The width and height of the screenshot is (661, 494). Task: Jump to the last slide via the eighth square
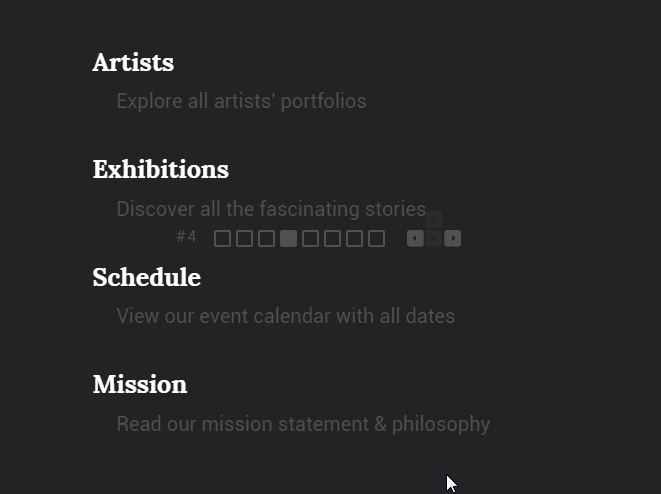pyautogui.click(x=376, y=239)
